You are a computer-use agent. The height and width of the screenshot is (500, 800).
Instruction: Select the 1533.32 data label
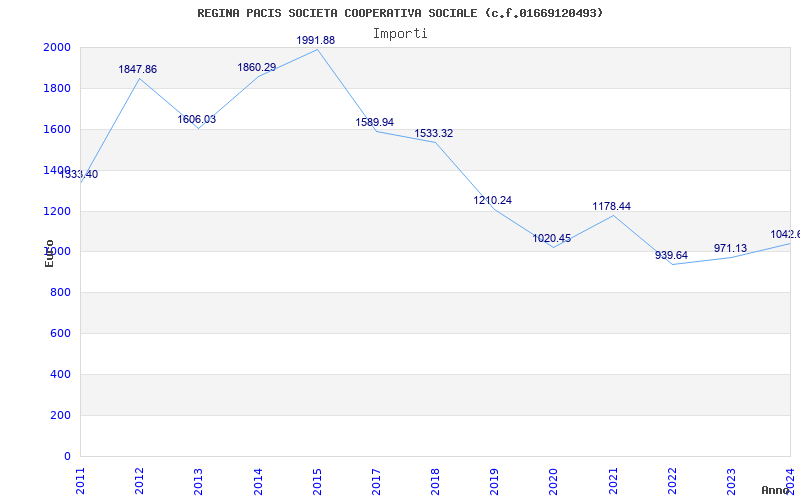coord(434,134)
